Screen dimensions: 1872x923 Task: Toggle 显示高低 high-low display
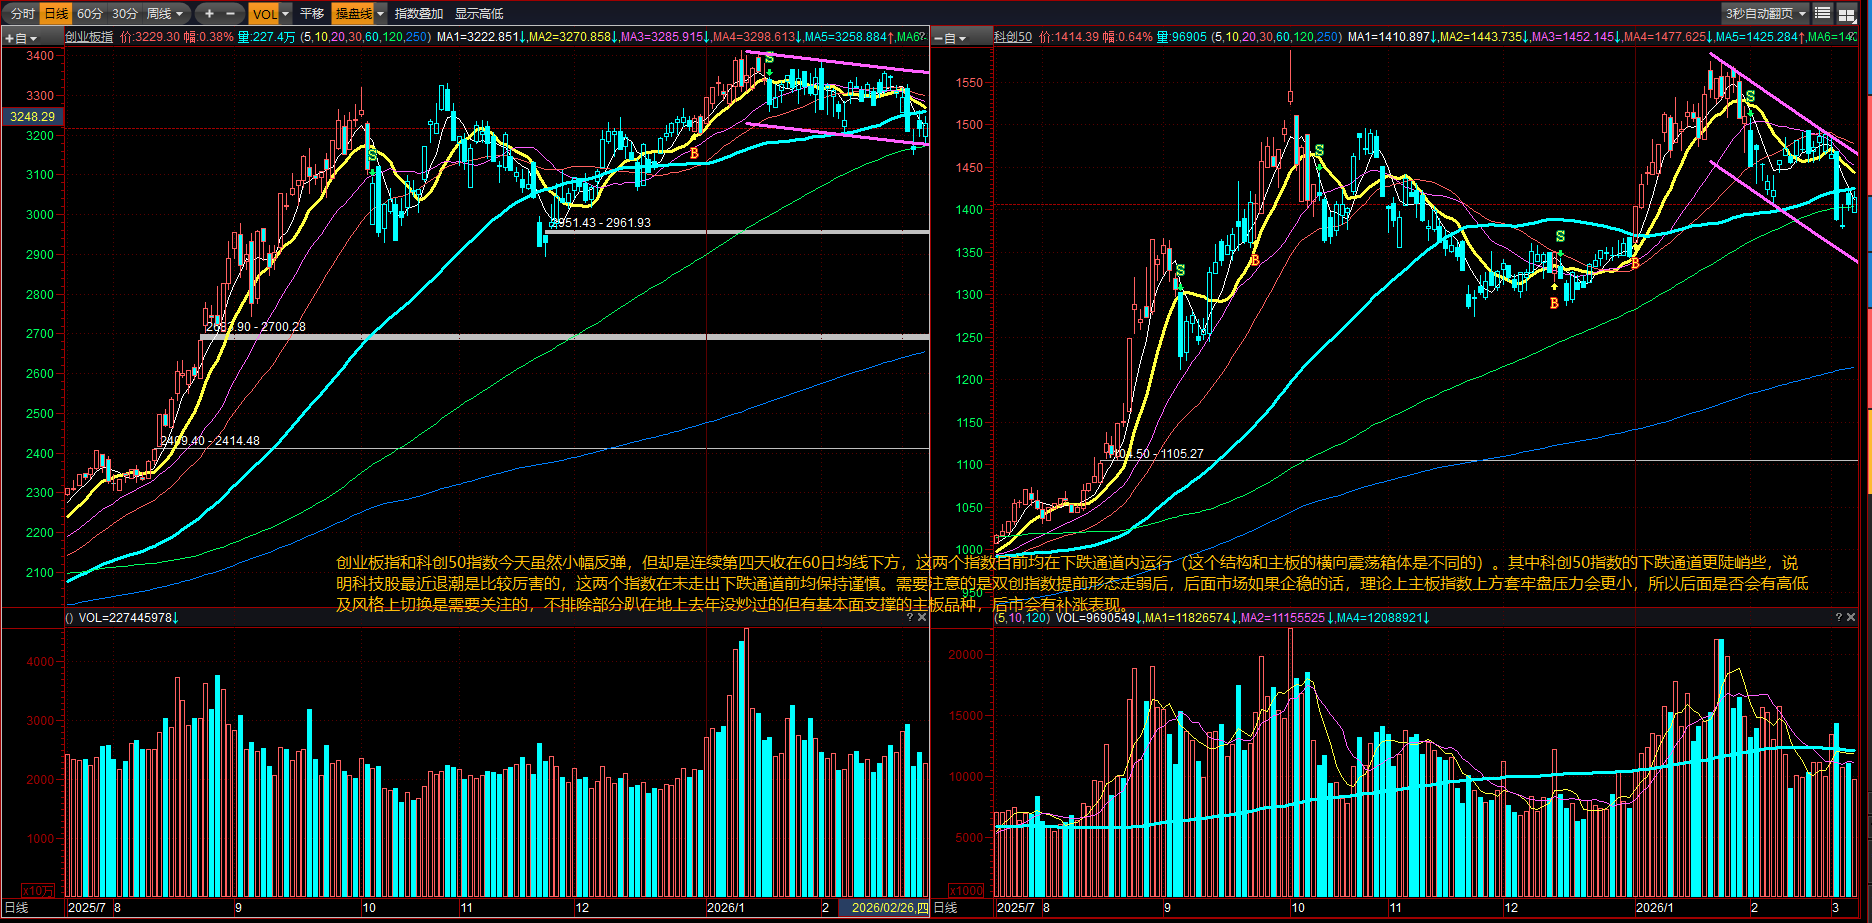click(479, 13)
